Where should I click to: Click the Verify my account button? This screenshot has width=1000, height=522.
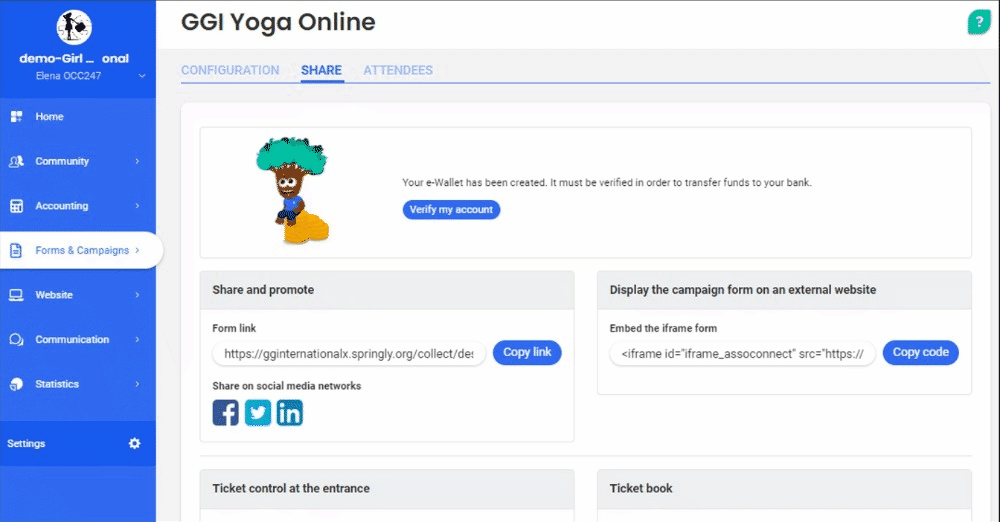pyautogui.click(x=451, y=210)
